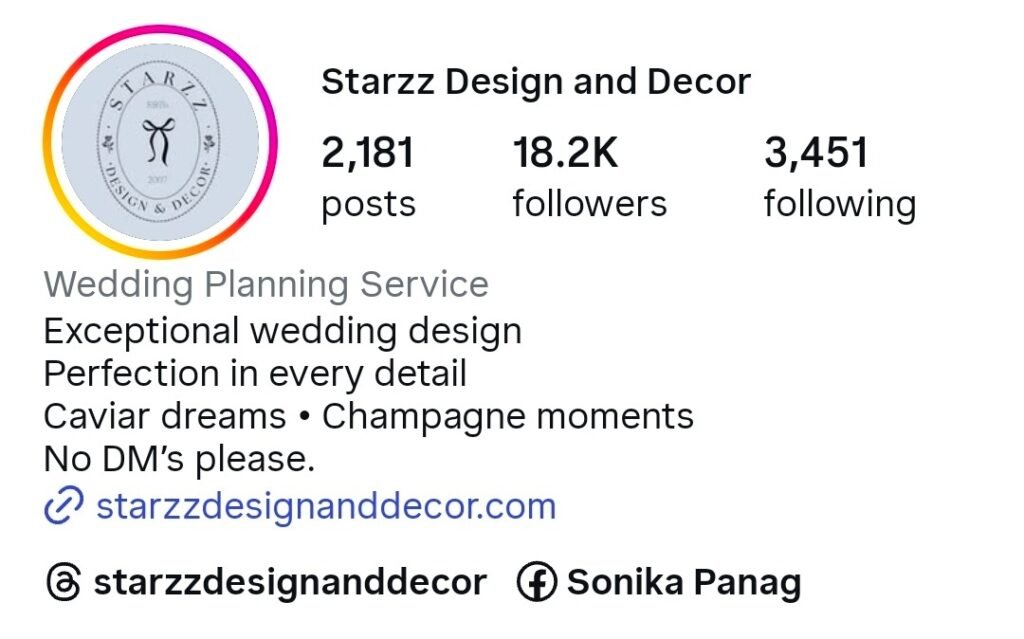Select the "Caviar dreams • Champagne moments" line
The image size is (1024, 639).
pos(368,416)
